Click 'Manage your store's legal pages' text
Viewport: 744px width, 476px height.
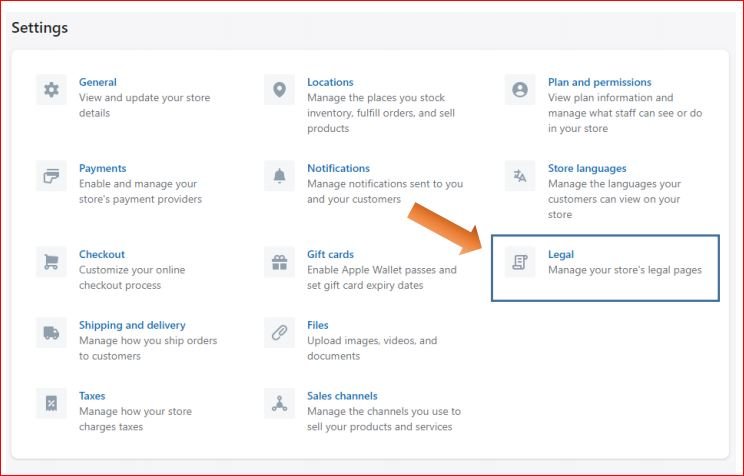point(625,270)
